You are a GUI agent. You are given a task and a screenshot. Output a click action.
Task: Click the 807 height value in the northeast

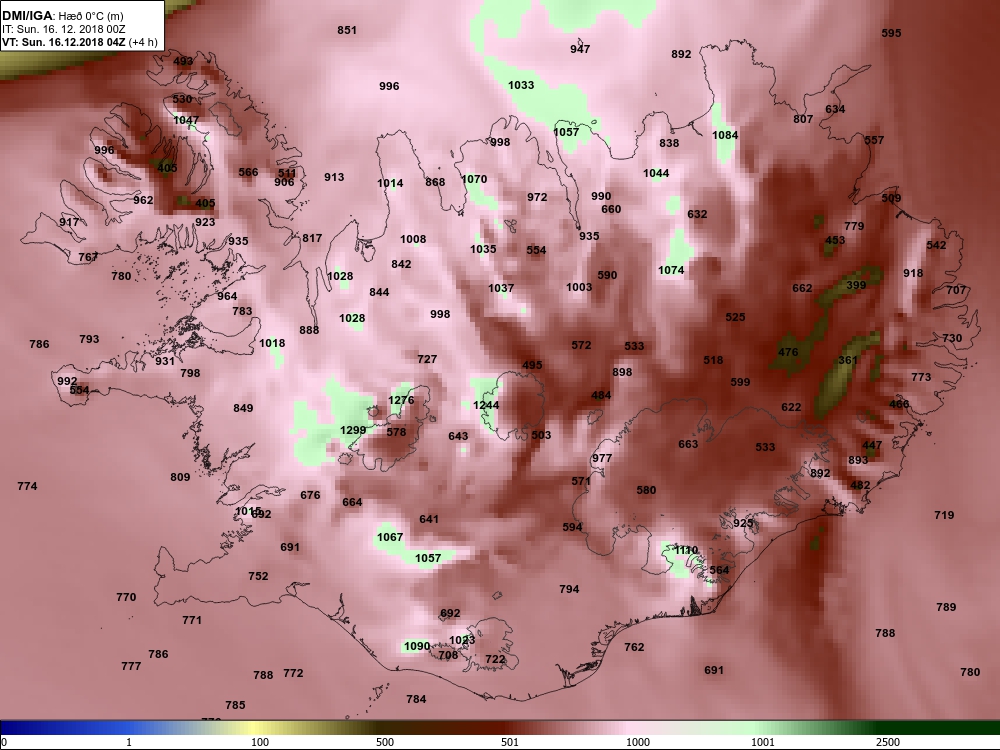(x=804, y=119)
